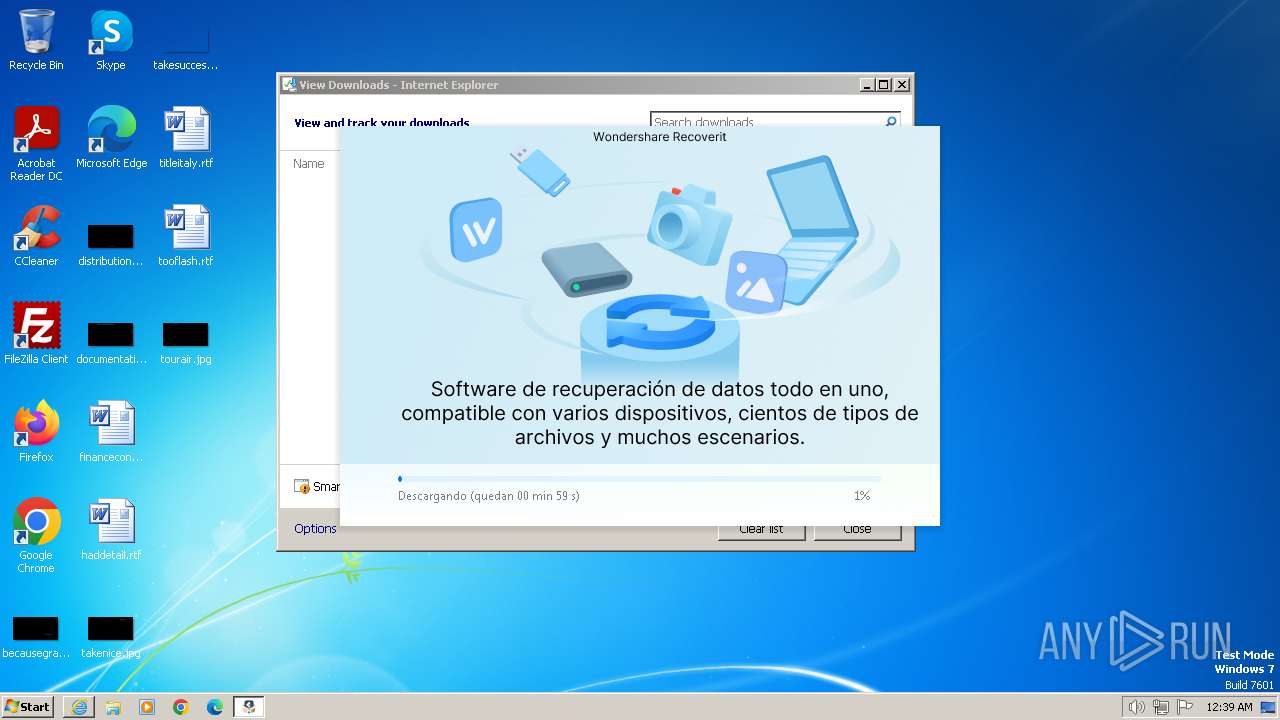Open haddetail.rtf document
The image size is (1280, 720).
(111, 530)
